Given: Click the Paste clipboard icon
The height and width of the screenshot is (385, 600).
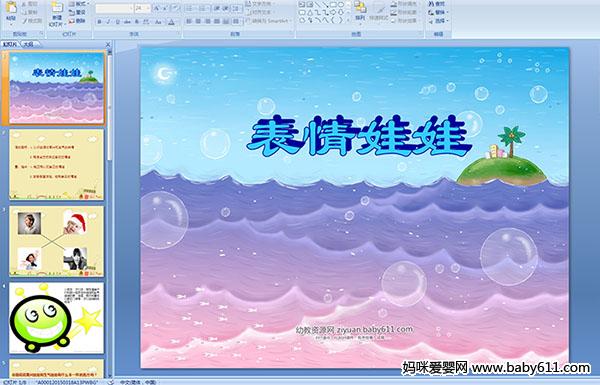Looking at the screenshot, I should pos(11,8).
